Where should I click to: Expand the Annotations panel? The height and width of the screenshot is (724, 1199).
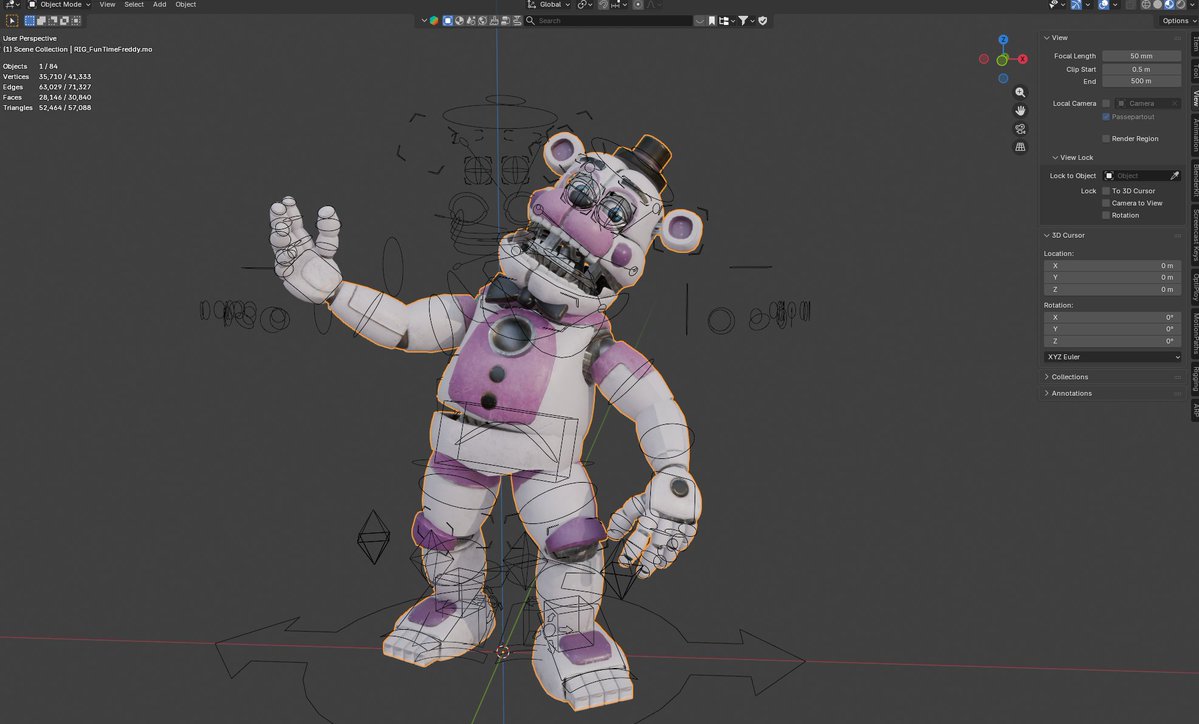point(1067,393)
